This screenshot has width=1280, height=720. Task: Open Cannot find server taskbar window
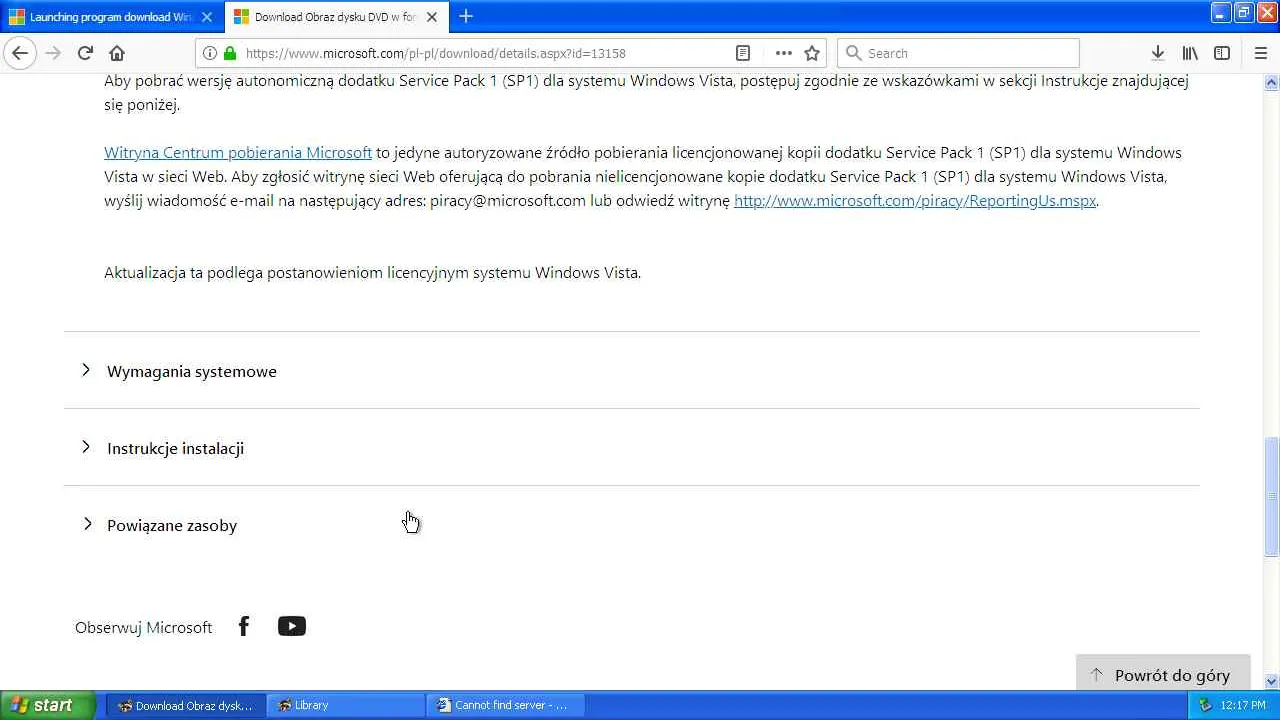(x=506, y=705)
